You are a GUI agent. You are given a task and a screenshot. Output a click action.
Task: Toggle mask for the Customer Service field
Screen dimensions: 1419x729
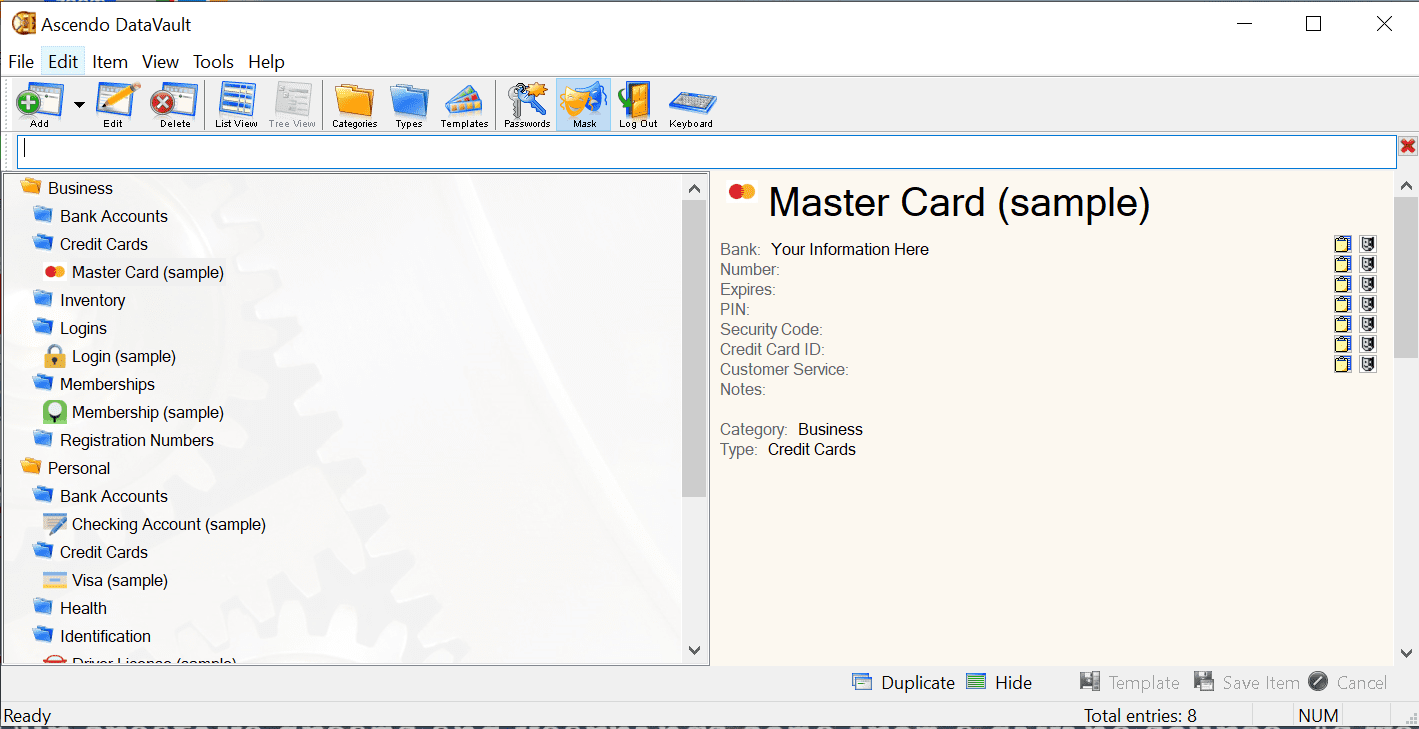1368,364
